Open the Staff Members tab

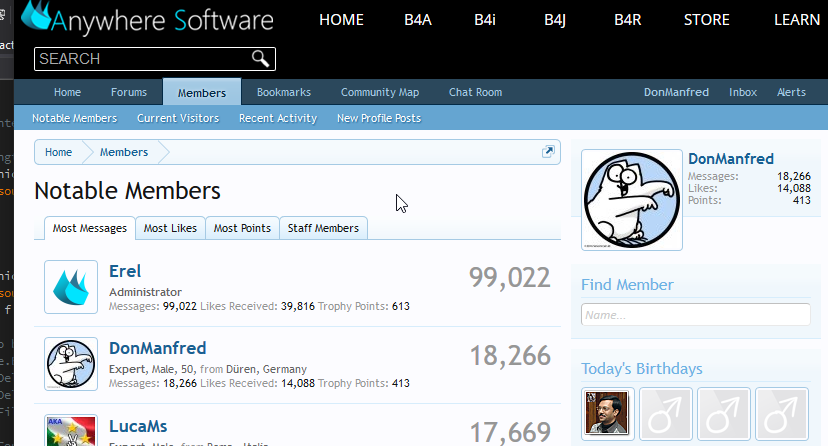(x=323, y=228)
